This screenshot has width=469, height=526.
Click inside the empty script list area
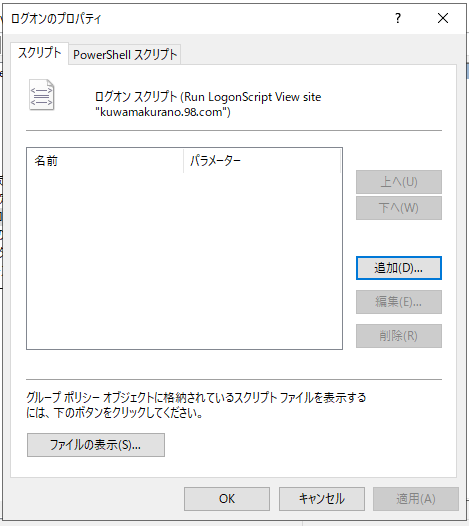pos(184,260)
